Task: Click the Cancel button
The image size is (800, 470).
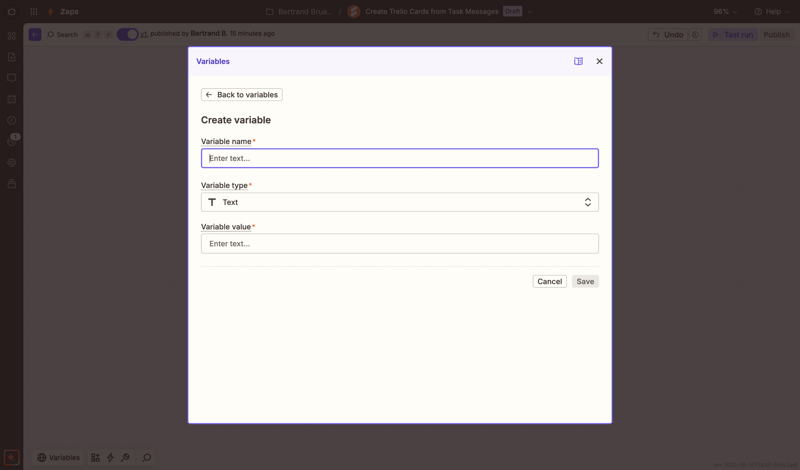Action: (549, 281)
